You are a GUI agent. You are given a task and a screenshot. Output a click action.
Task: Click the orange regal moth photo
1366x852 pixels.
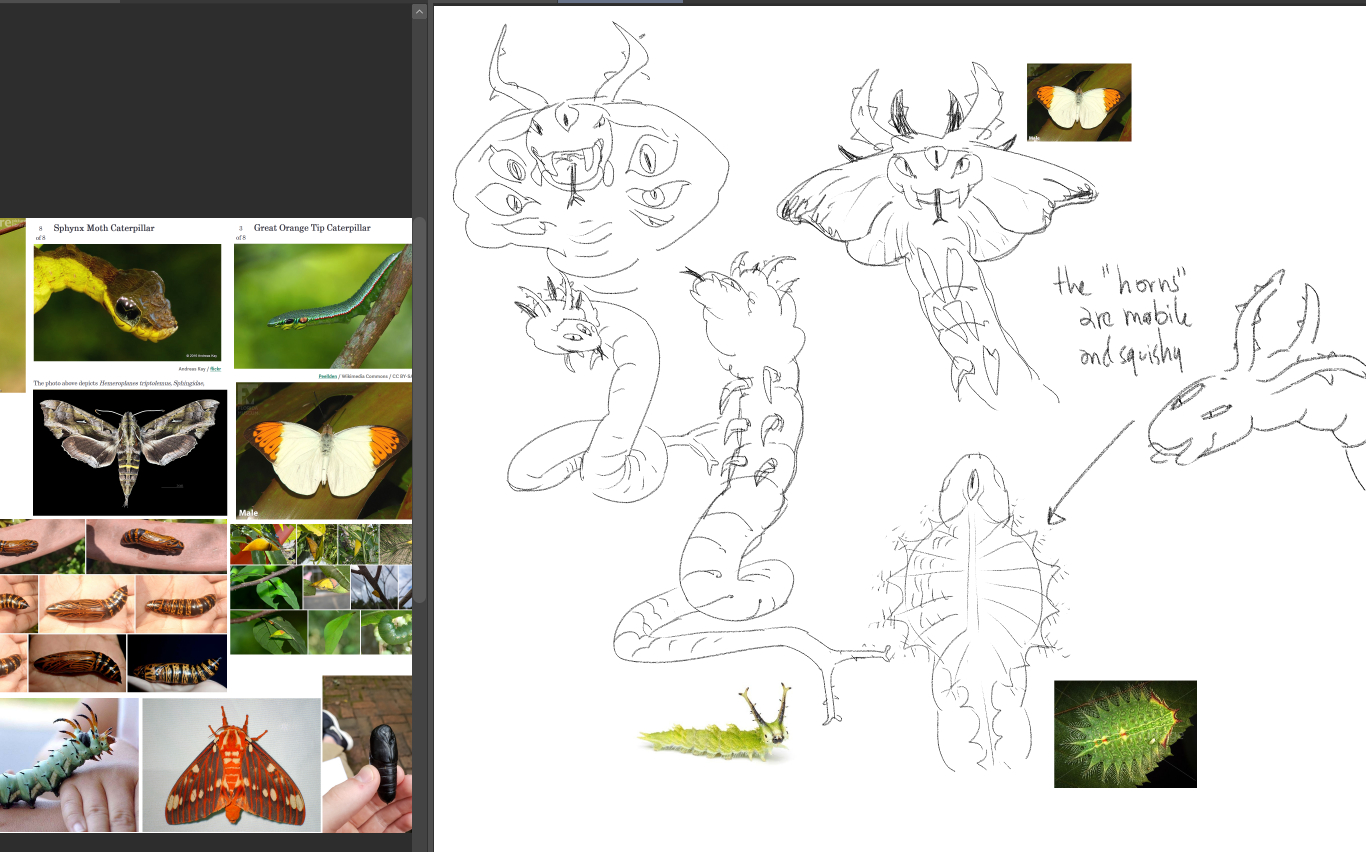(x=231, y=765)
